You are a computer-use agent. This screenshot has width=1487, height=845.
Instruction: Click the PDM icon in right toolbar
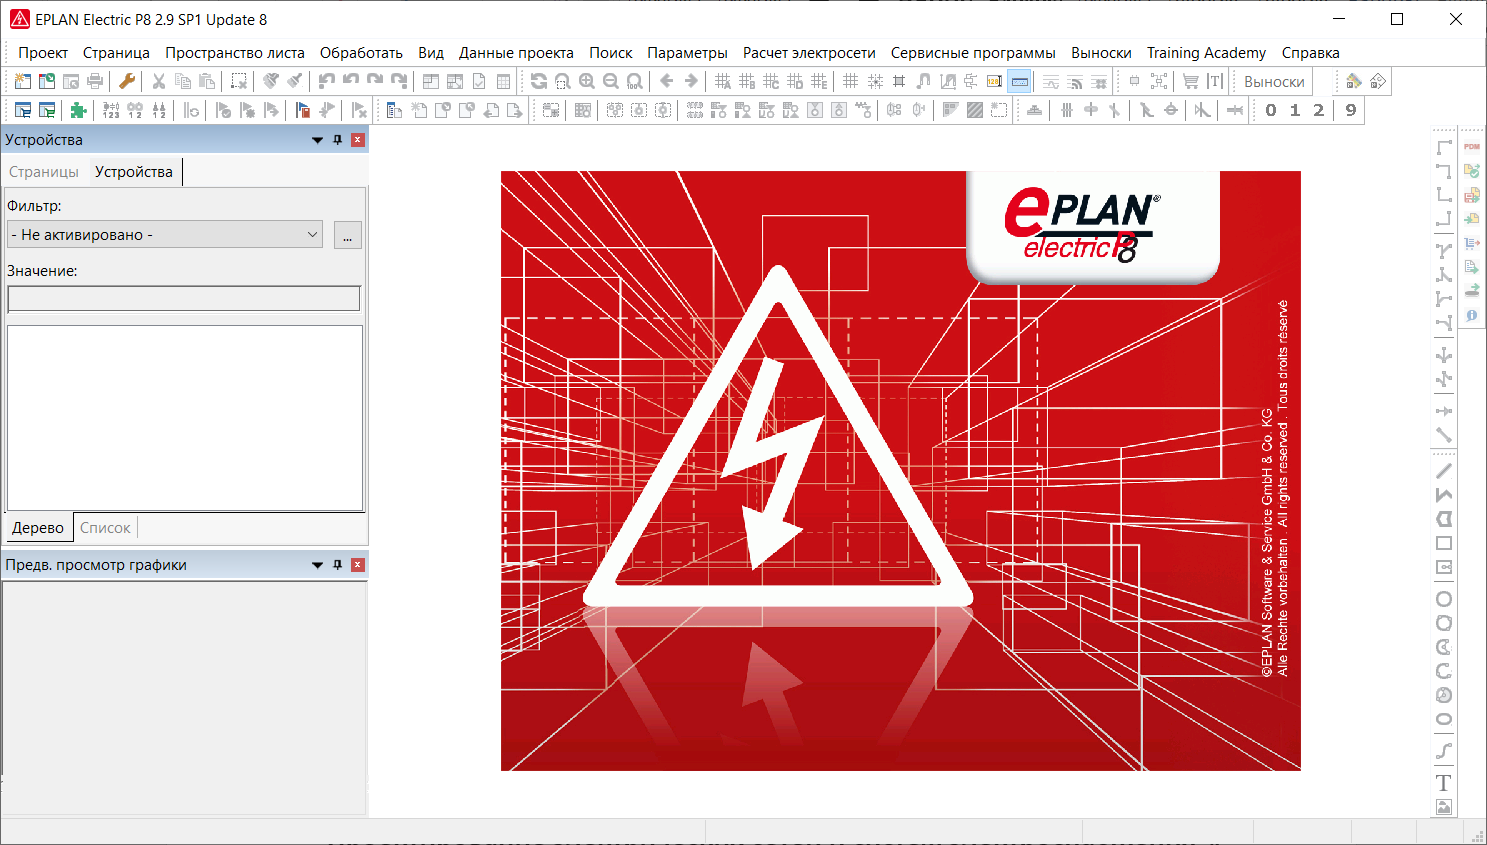point(1472,146)
